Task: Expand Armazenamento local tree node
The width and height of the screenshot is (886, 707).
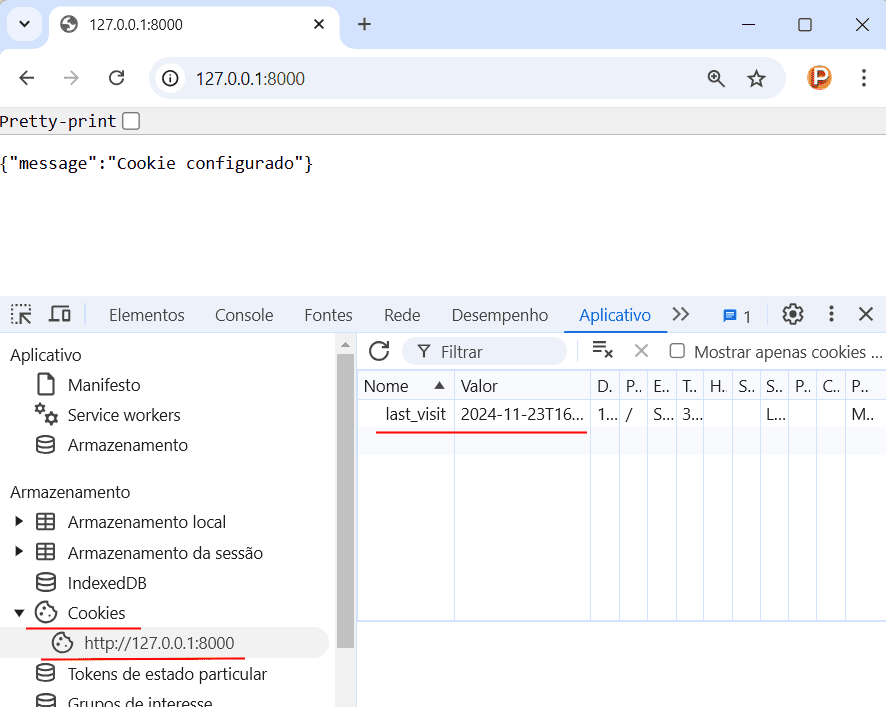Action: pos(19,521)
